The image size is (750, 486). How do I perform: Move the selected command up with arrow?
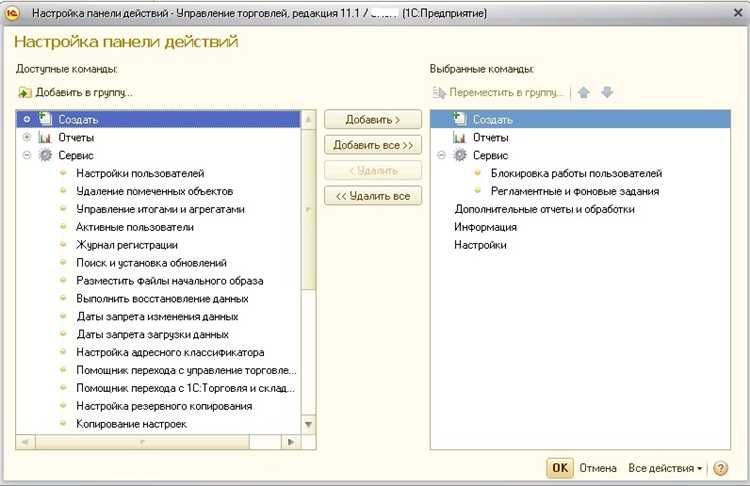(584, 92)
